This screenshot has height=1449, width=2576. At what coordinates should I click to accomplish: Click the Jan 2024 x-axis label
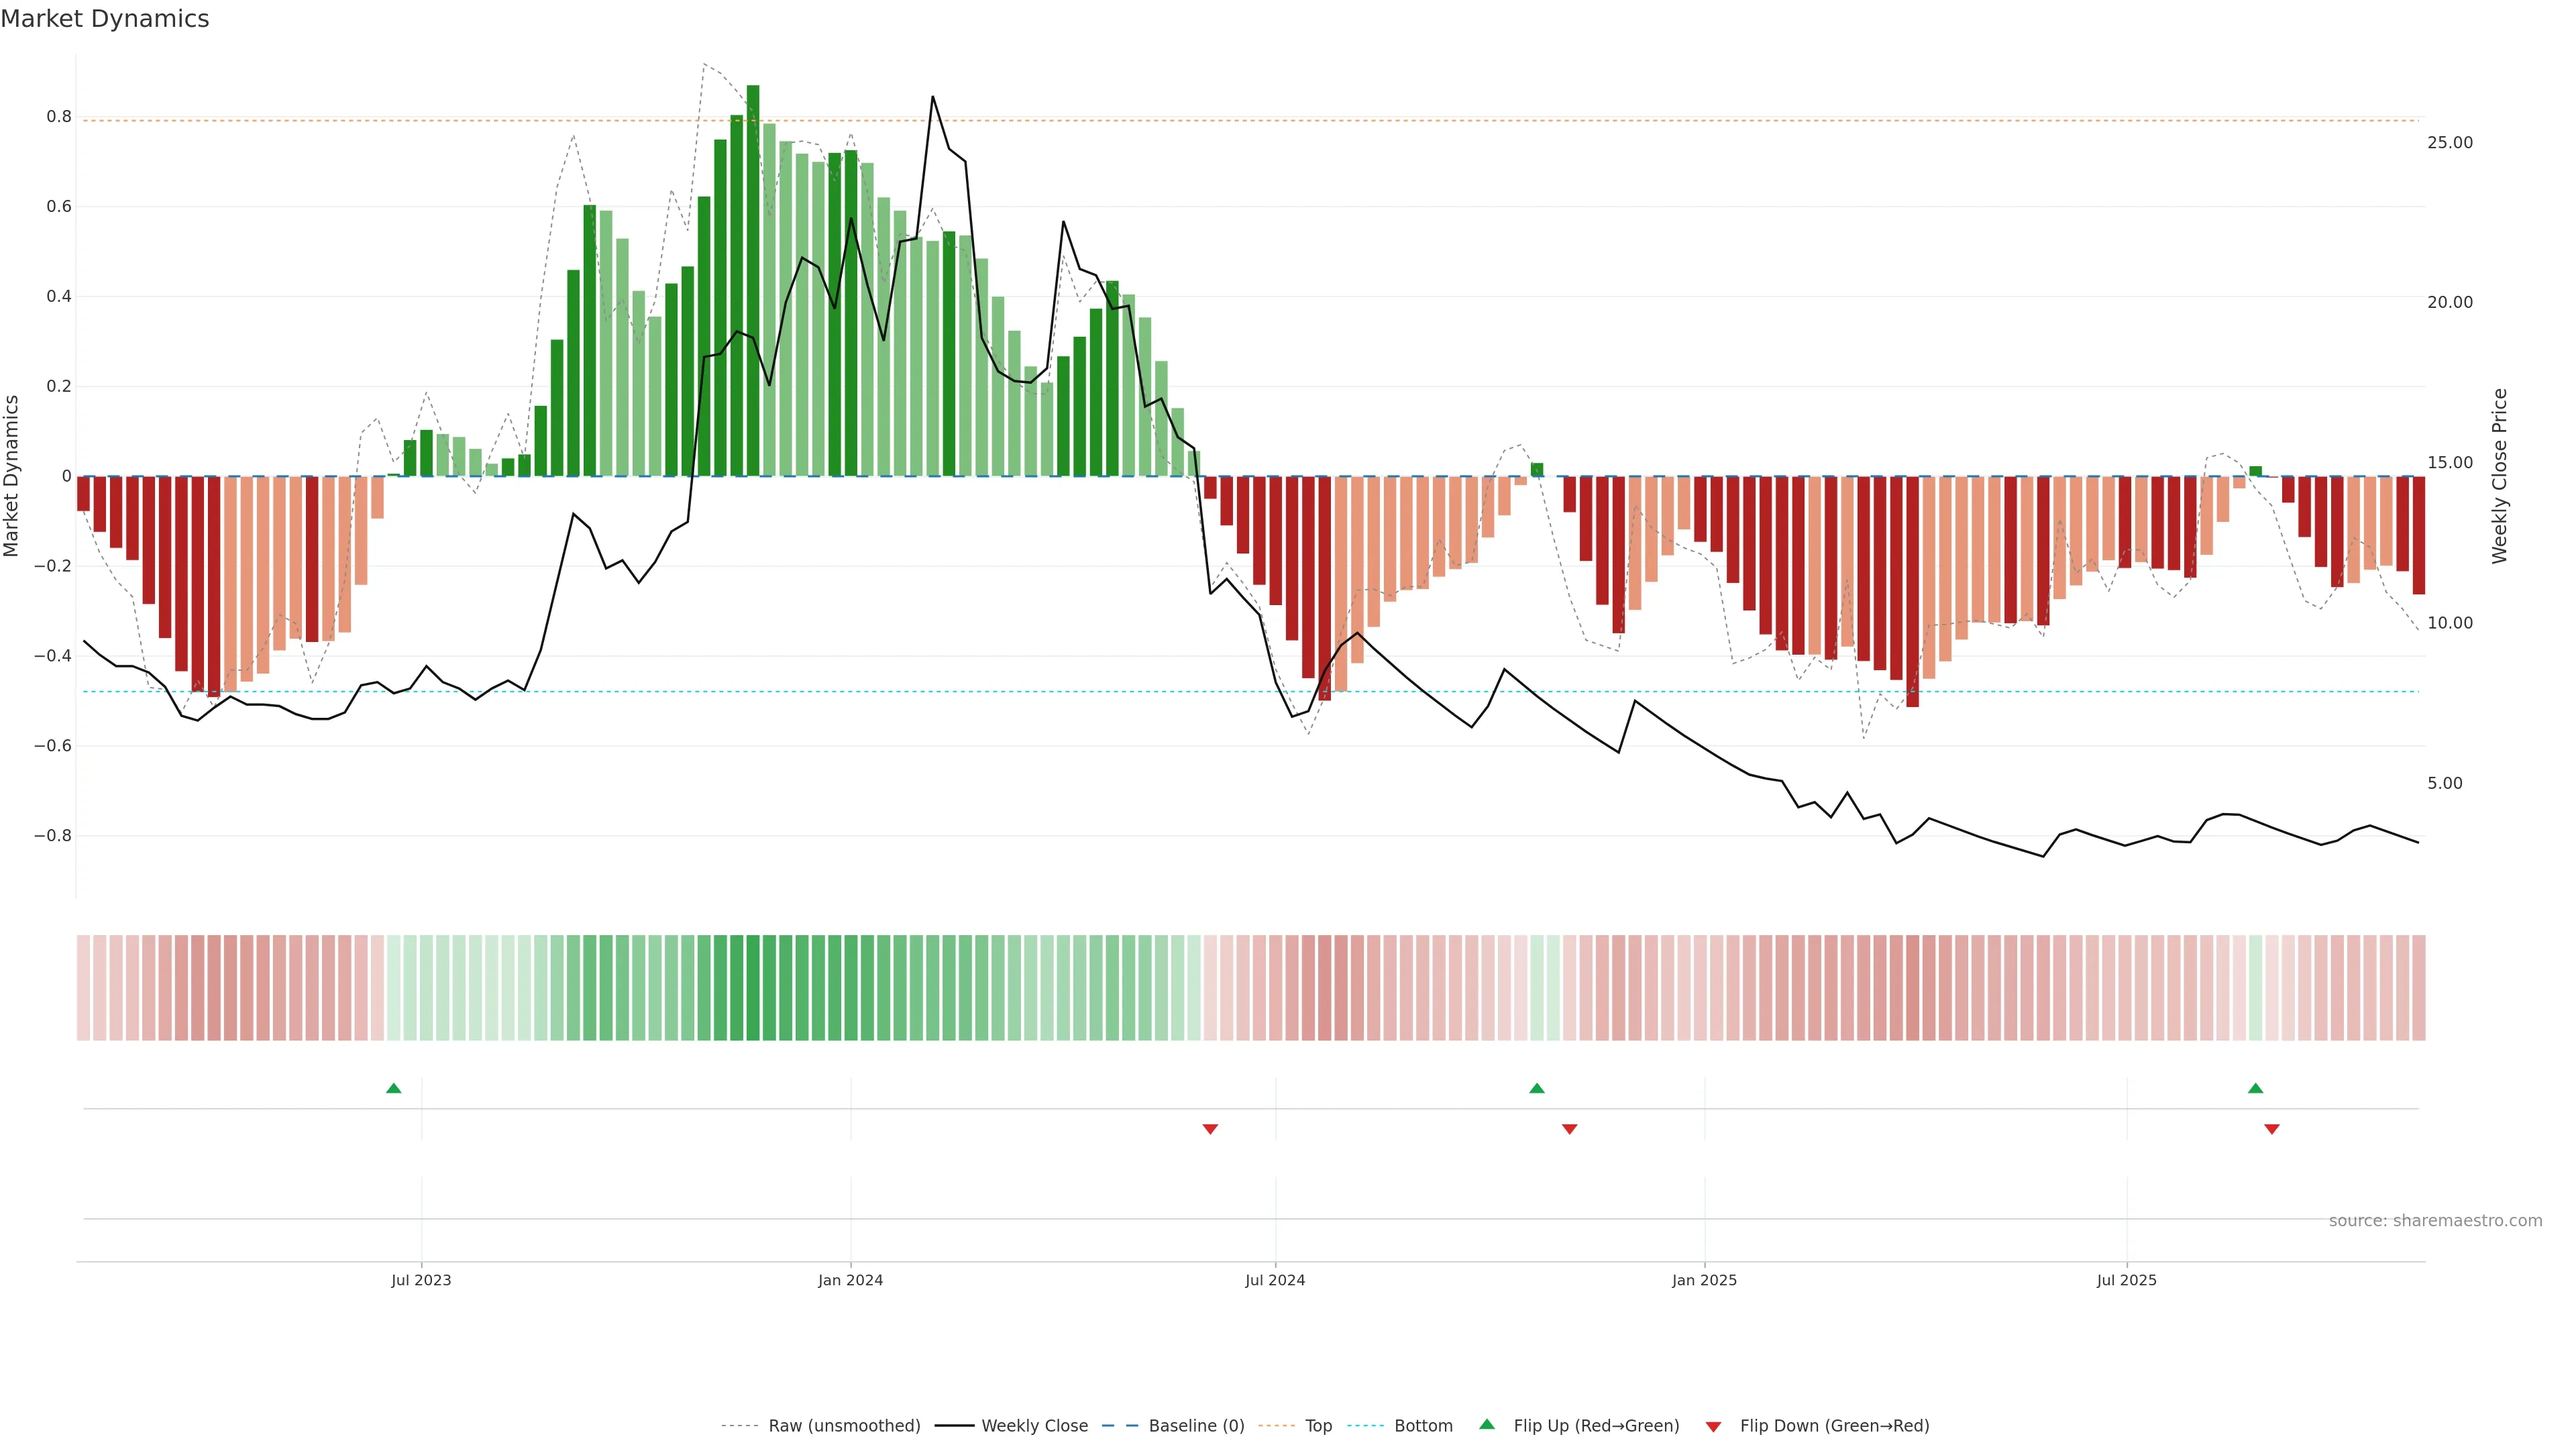(850, 1280)
